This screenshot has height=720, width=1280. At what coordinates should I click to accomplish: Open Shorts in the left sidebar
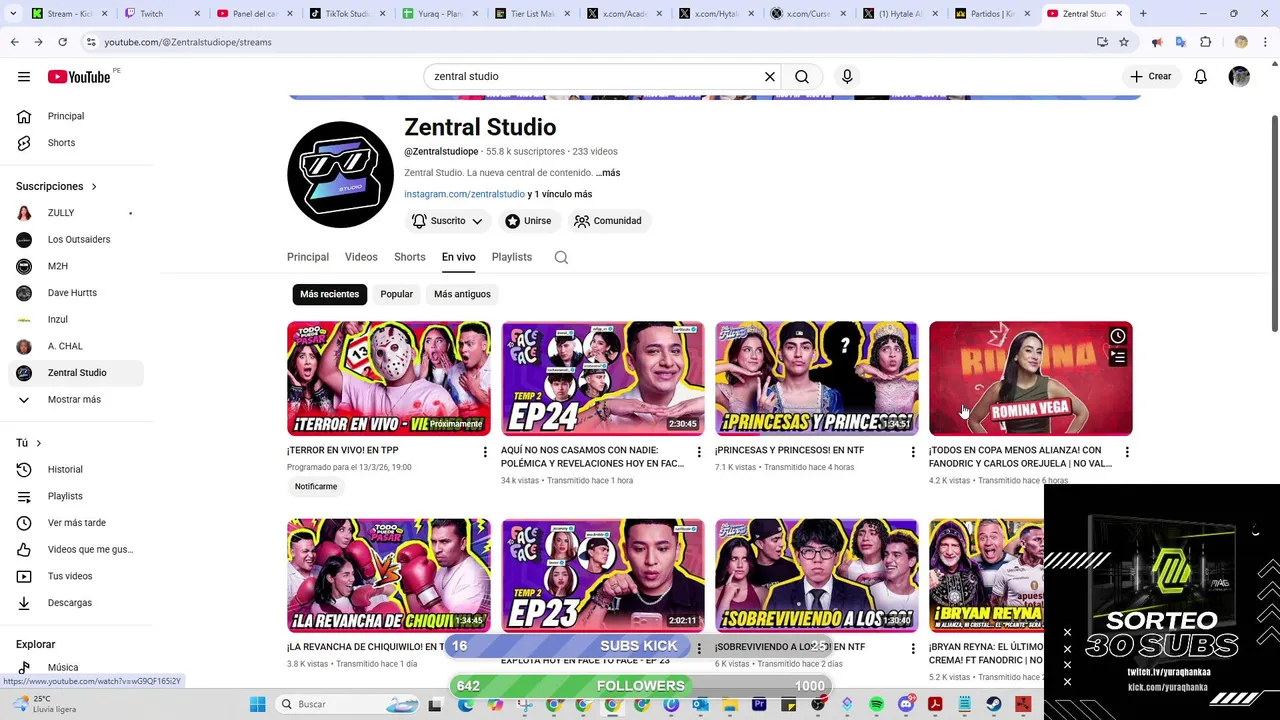(x=76, y=143)
